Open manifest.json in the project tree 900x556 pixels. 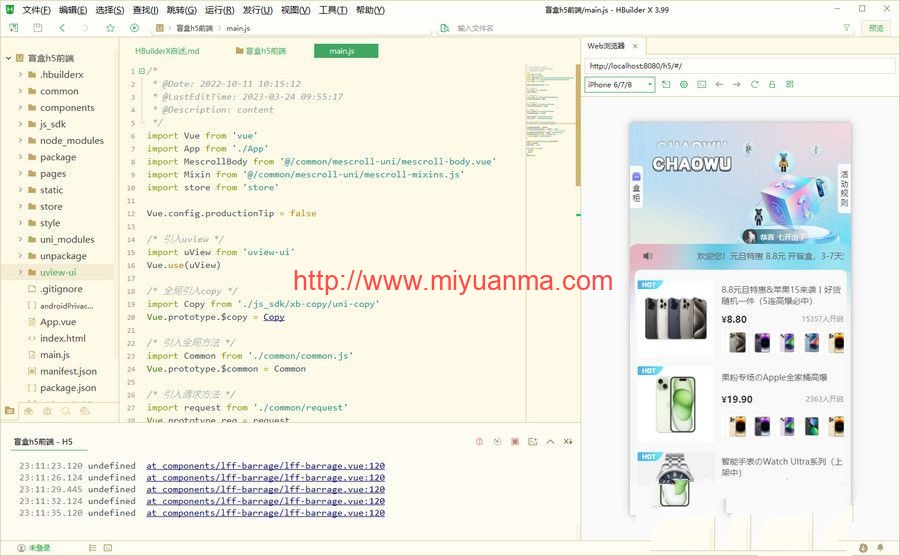(68, 371)
